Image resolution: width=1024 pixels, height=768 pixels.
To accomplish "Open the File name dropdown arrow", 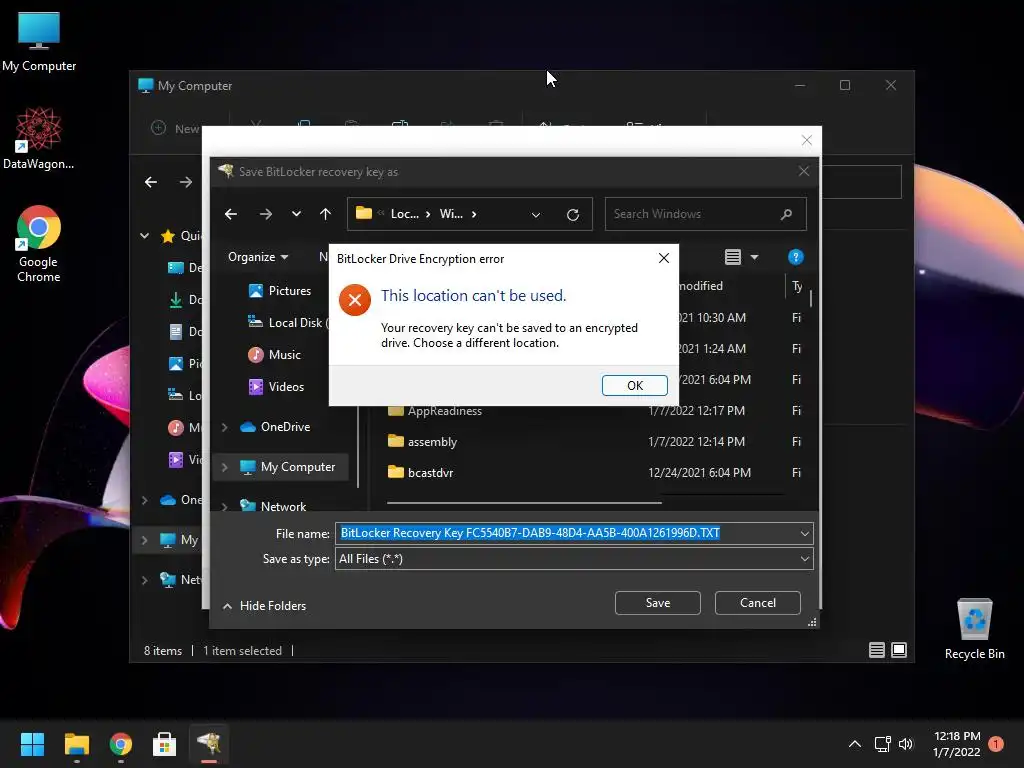I will tap(805, 534).
